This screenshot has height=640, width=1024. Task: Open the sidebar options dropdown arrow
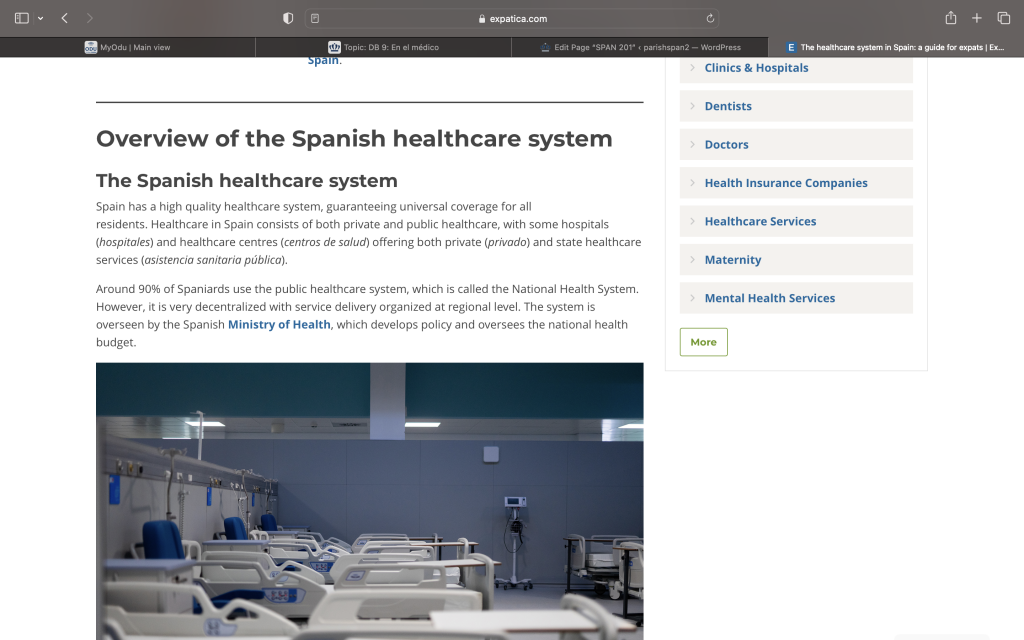[40, 18]
